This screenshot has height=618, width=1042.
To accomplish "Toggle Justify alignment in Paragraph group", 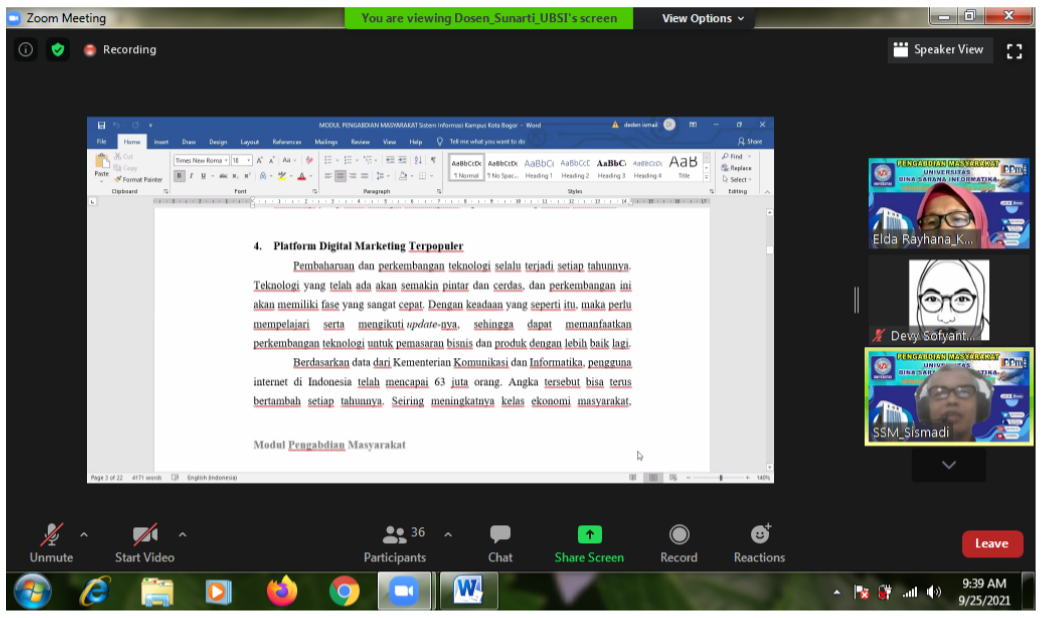I will (364, 176).
